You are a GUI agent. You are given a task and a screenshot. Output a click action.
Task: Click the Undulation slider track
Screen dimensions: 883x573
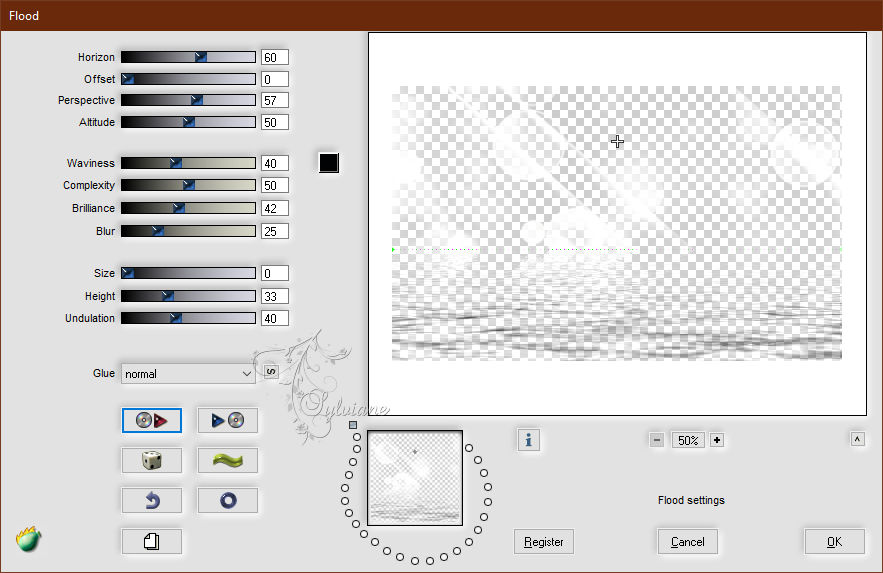coord(188,318)
